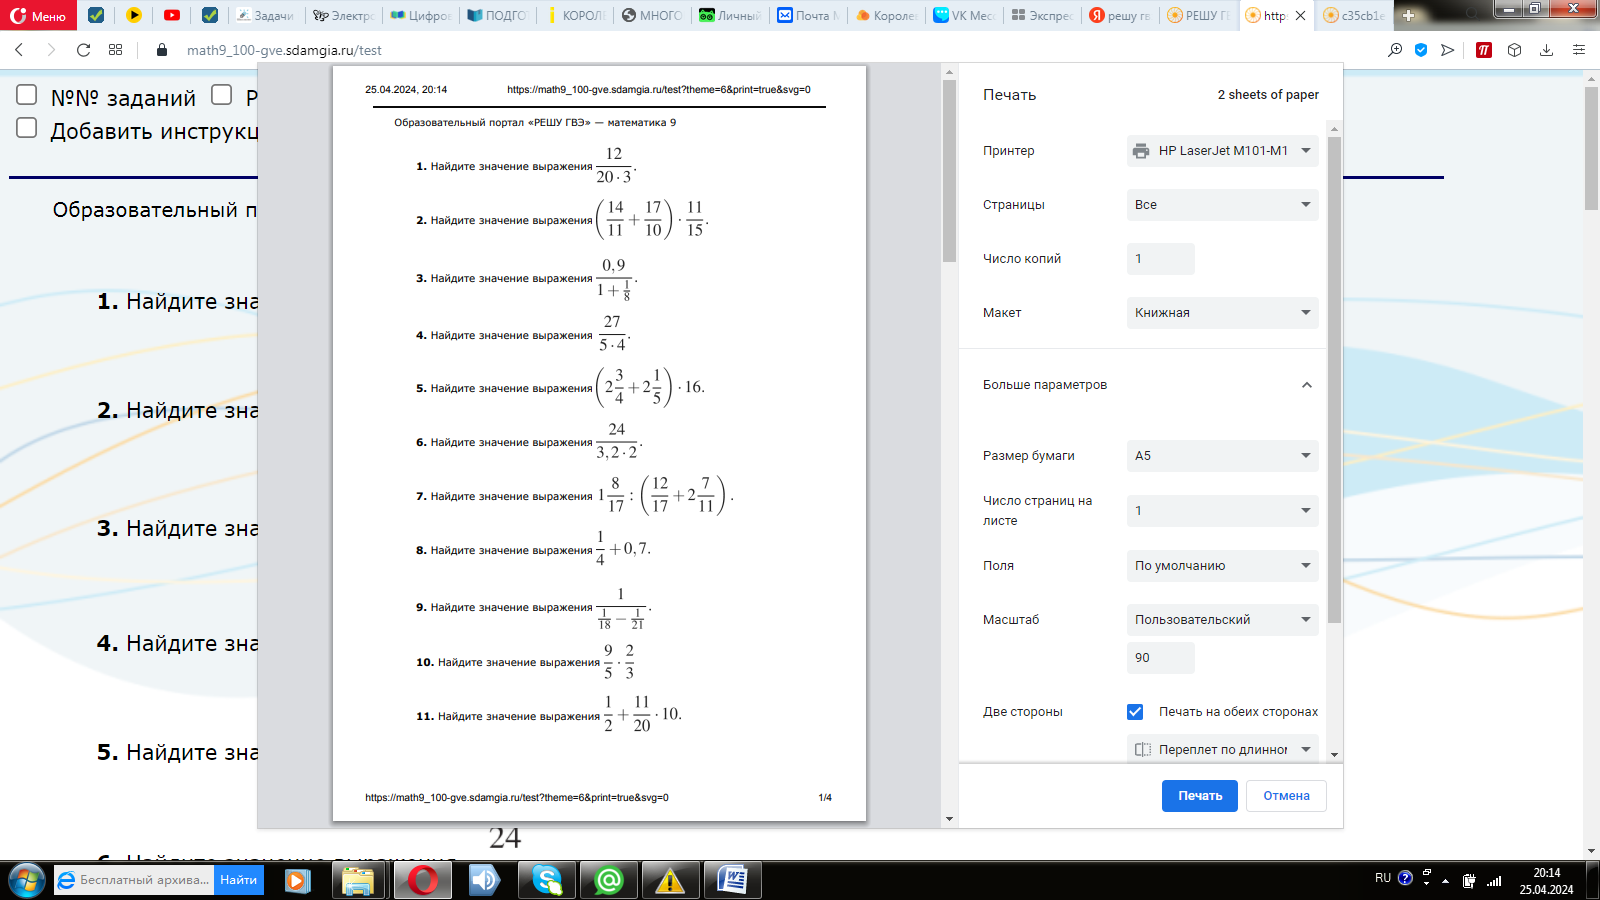Click the Отмена button

point(1286,796)
